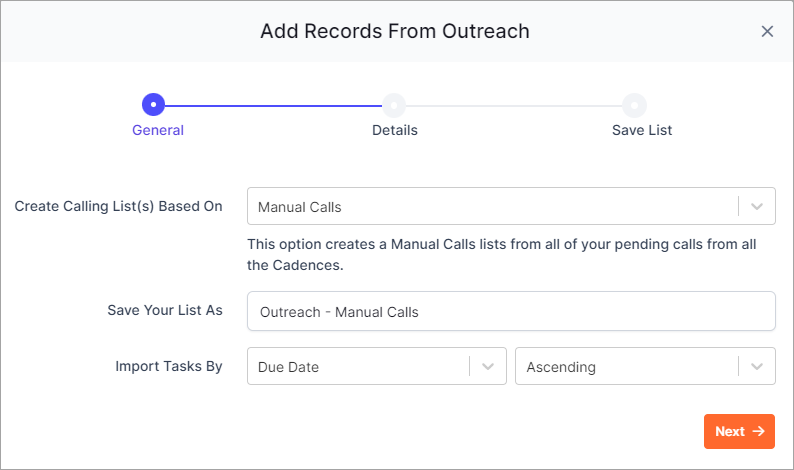Open the Manual Calls dropdown
The height and width of the screenshot is (470, 794).
pyautogui.click(x=511, y=206)
